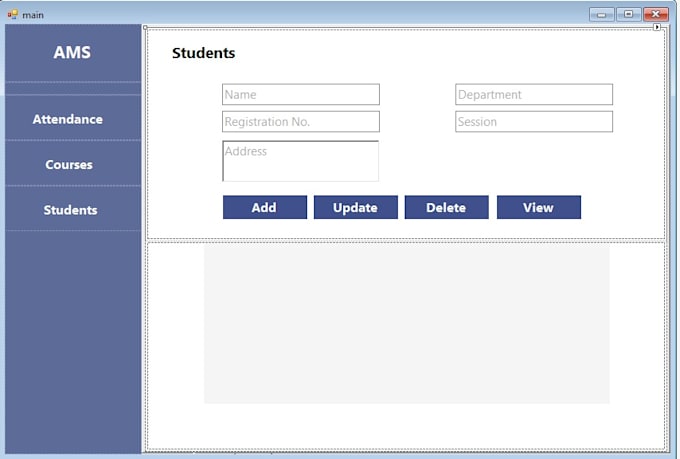Click the panel's top-left resize handle
Image resolution: width=680 pixels, height=459 pixels.
tap(145, 27)
